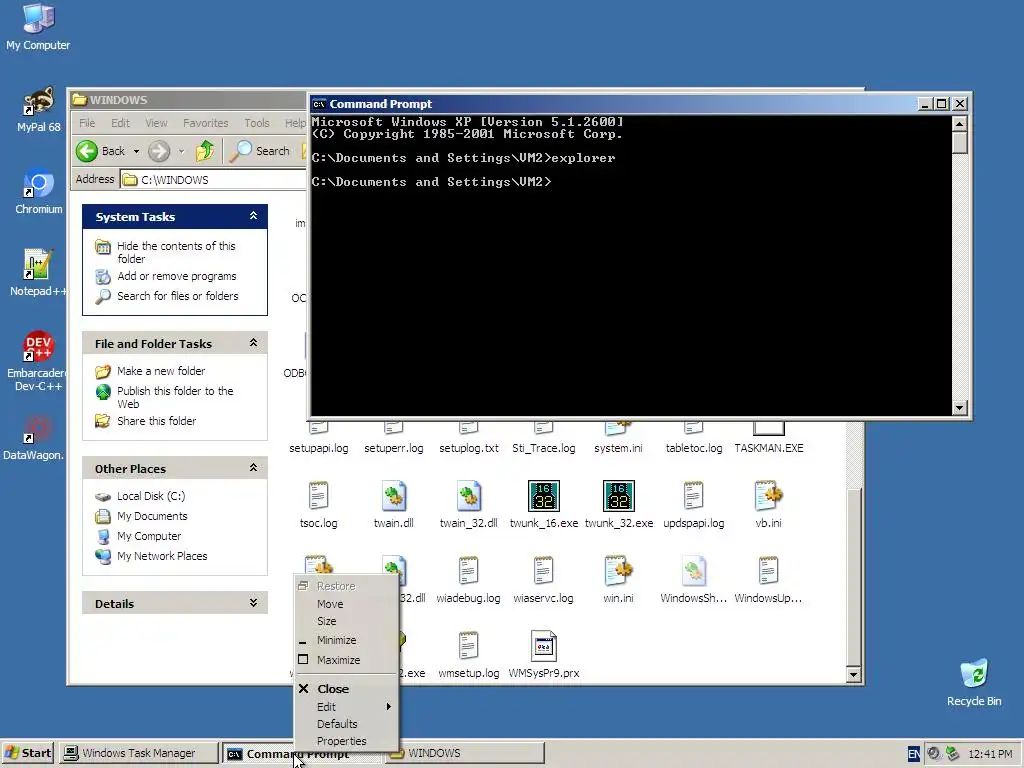Go up one folder level in explorer

click(205, 151)
